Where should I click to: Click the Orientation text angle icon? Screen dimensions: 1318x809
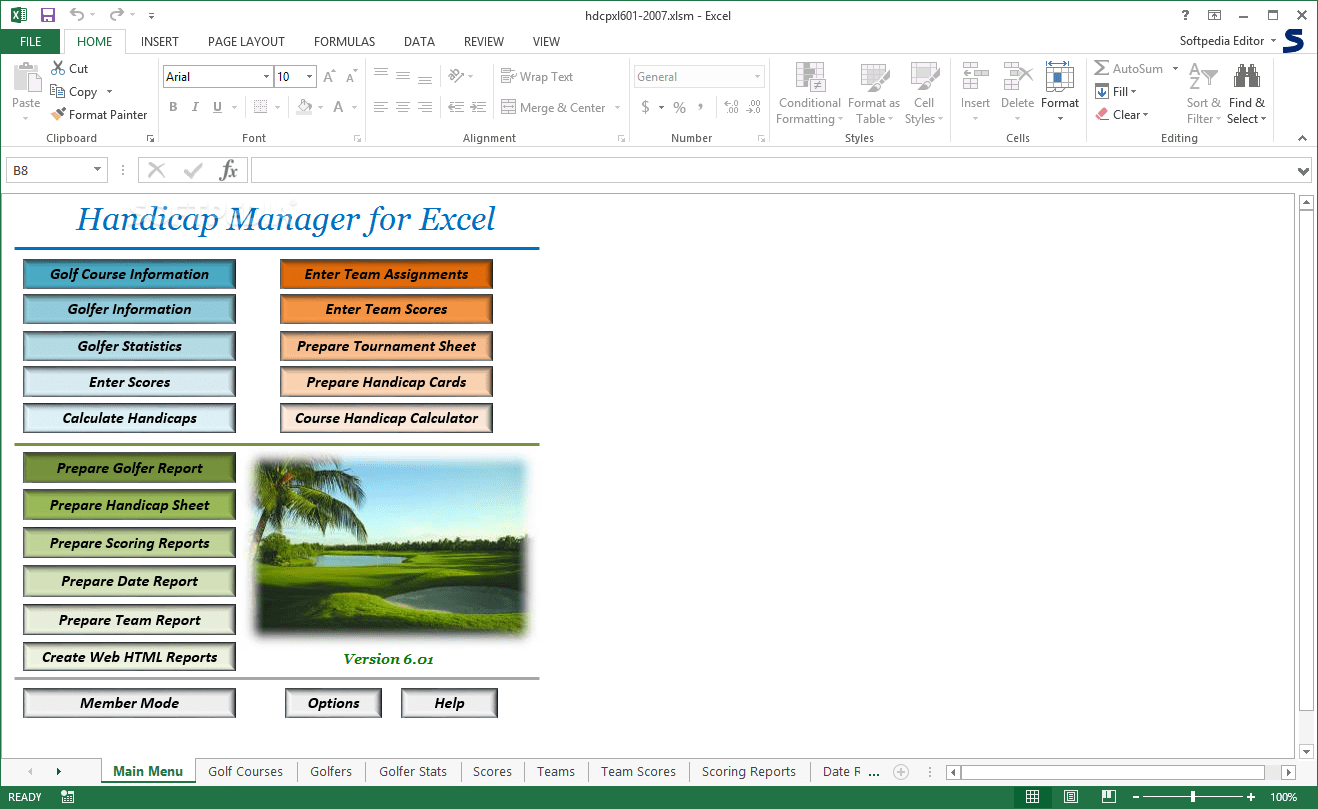(x=456, y=76)
